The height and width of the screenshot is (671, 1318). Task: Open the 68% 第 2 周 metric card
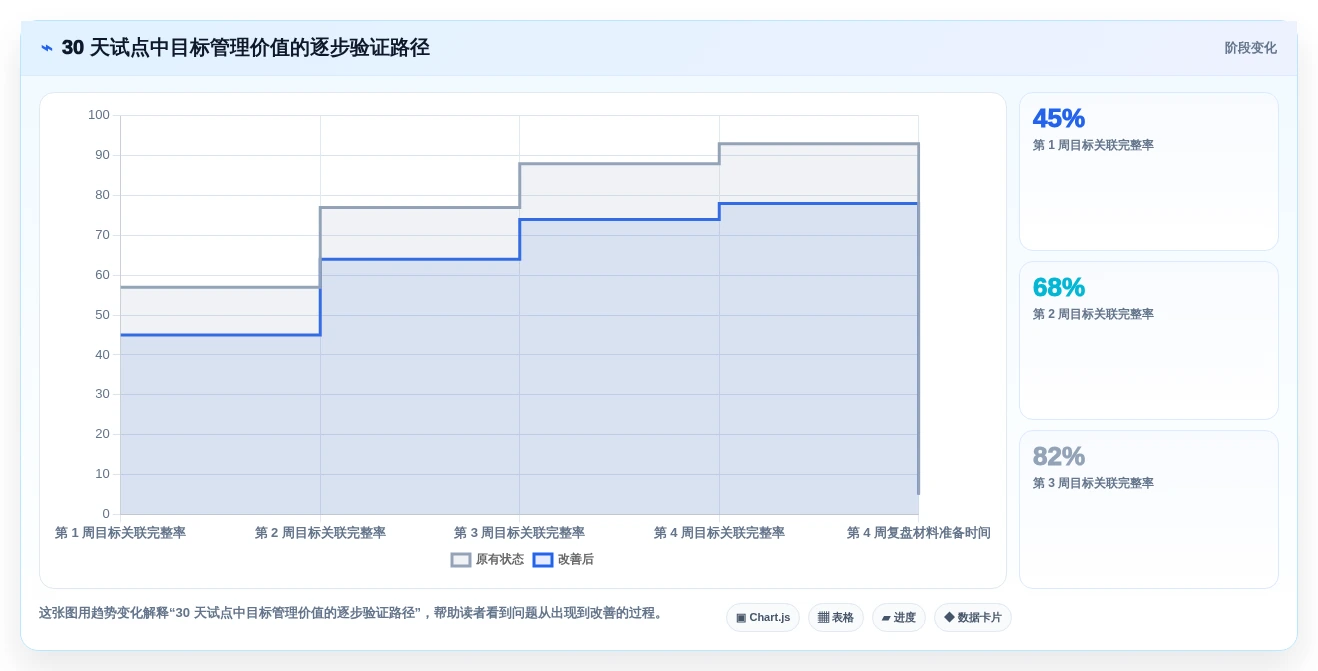pyautogui.click(x=1149, y=340)
